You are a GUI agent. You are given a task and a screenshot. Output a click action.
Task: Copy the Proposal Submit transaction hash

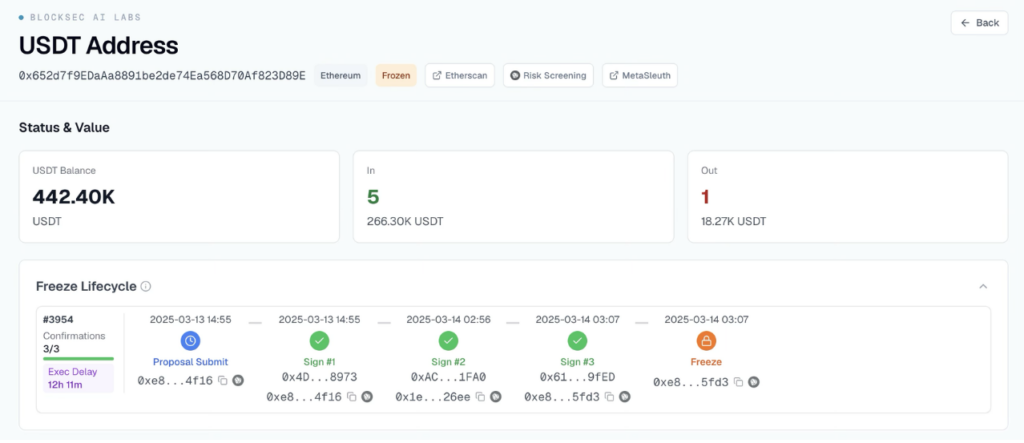coord(222,380)
